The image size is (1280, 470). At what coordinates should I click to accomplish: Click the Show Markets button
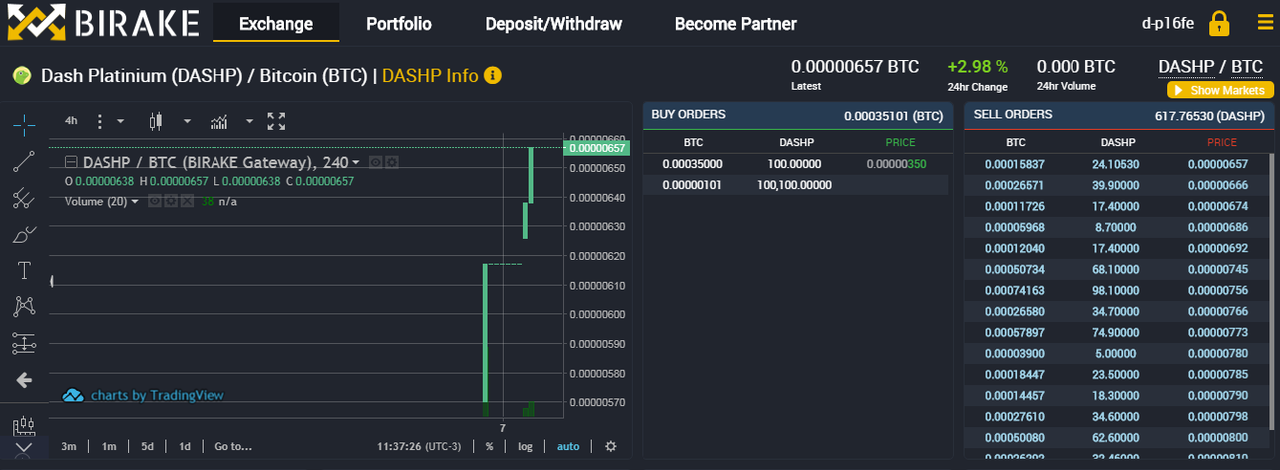(1220, 90)
